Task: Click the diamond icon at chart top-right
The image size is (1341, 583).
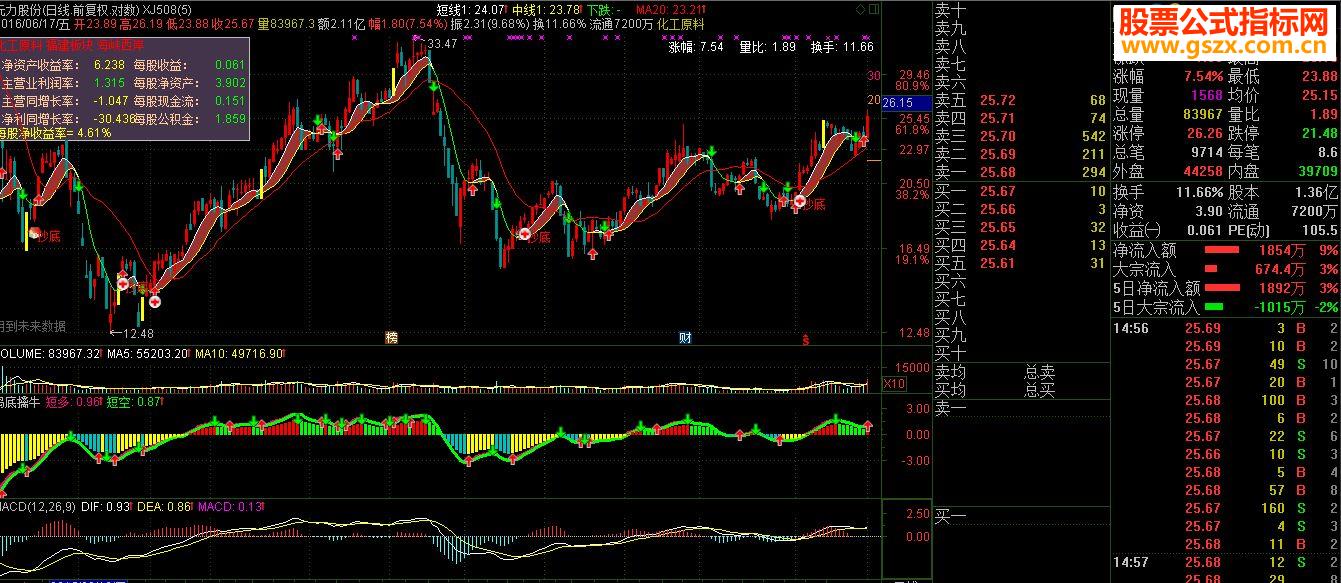Action: [x=860, y=8]
